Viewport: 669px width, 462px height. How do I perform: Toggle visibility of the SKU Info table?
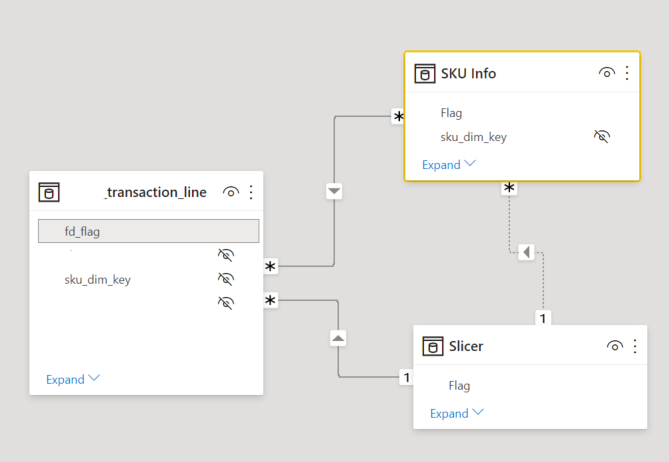click(606, 73)
